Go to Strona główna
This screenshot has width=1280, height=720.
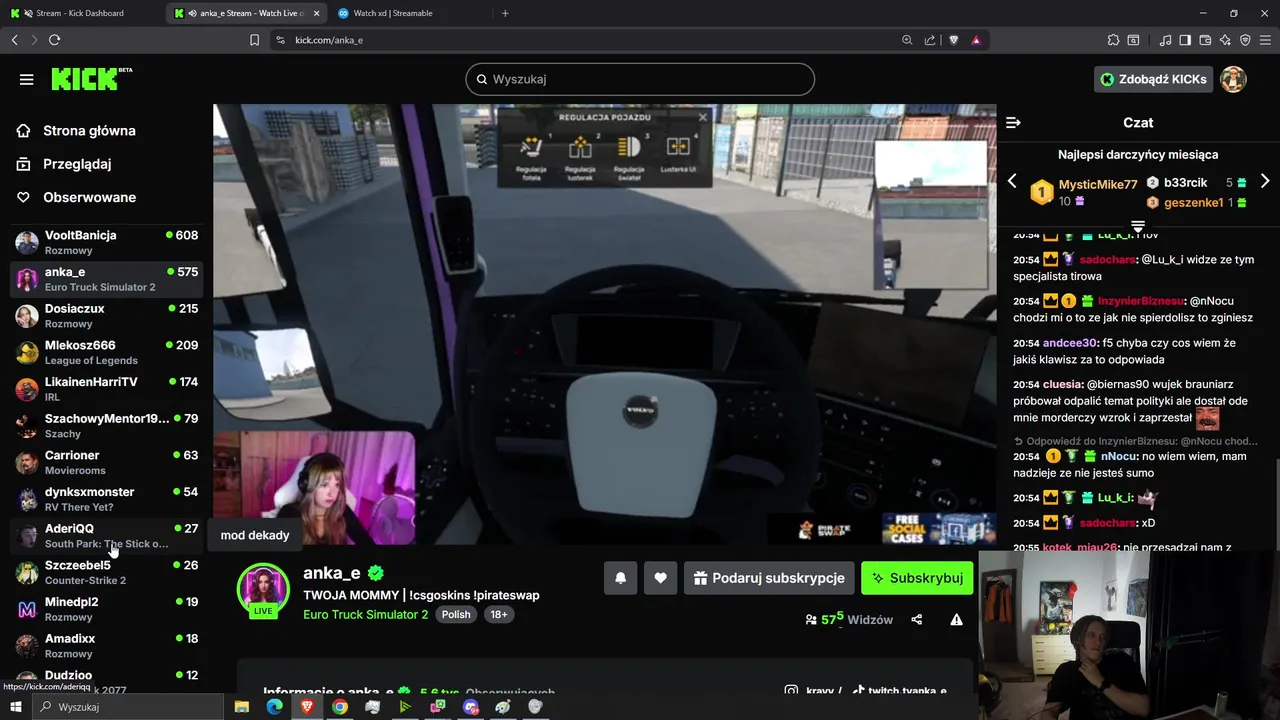point(89,131)
